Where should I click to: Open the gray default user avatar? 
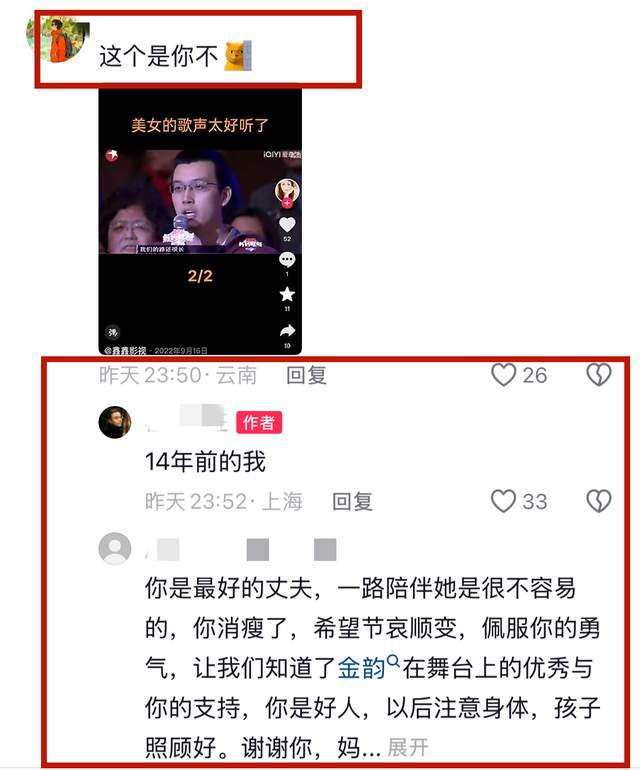point(115,549)
